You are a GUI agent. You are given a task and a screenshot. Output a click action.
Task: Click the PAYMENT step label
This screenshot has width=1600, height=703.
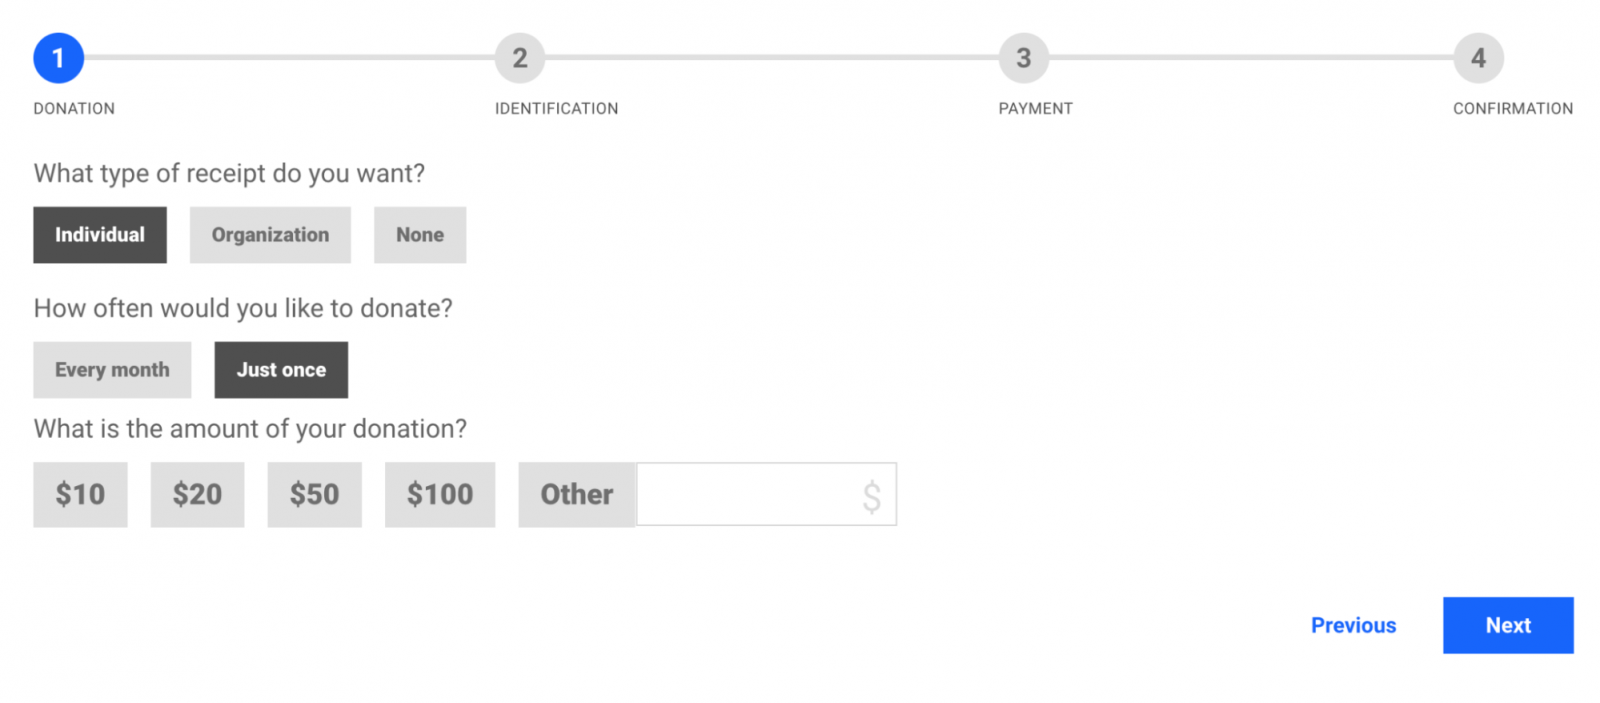coord(1035,108)
